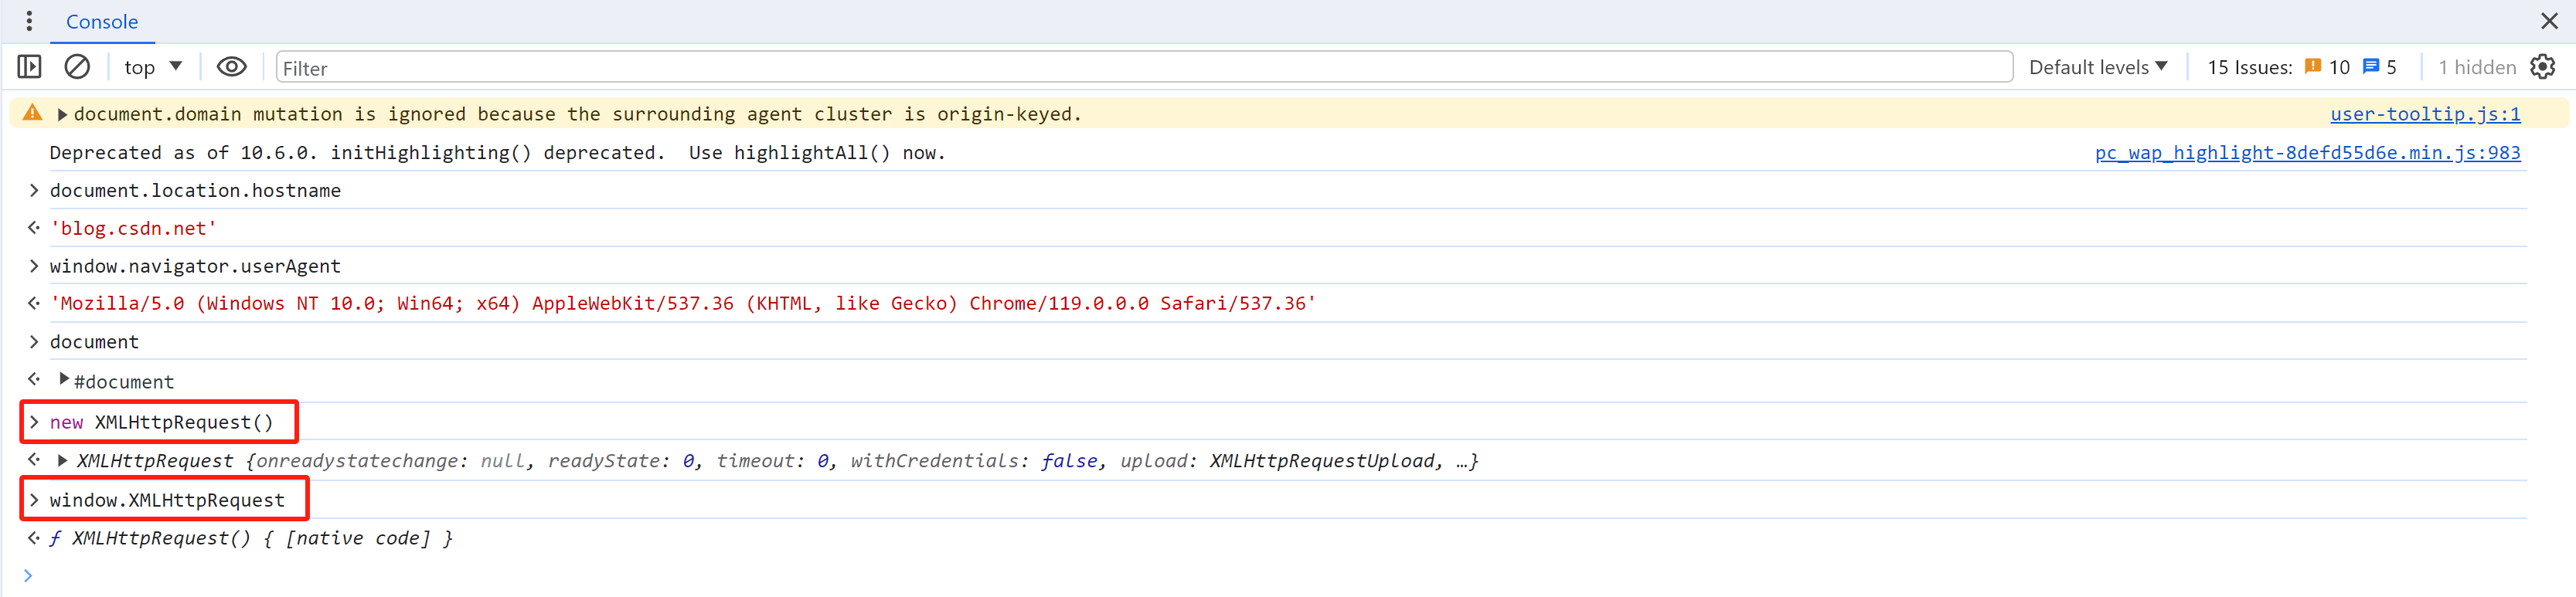This screenshot has width=2576, height=597.
Task: Select the 'blog.csdn.net' result string
Action: [133, 228]
